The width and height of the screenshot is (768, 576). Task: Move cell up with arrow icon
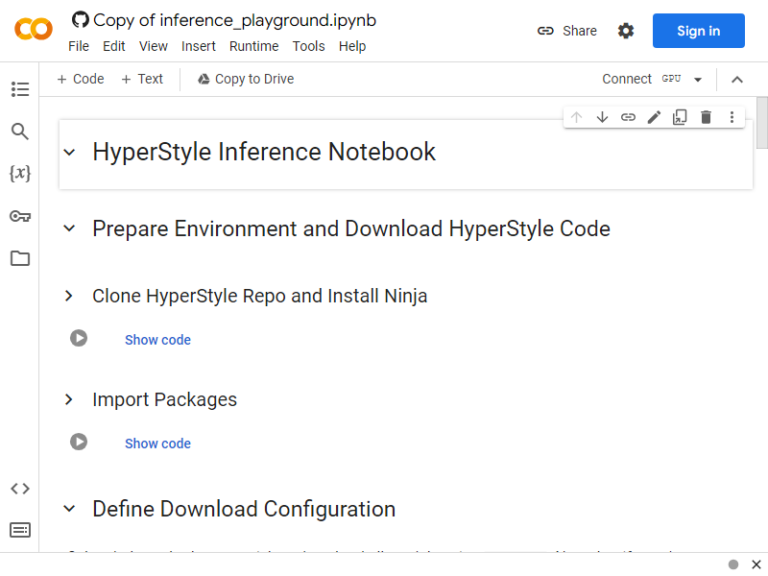(x=576, y=117)
